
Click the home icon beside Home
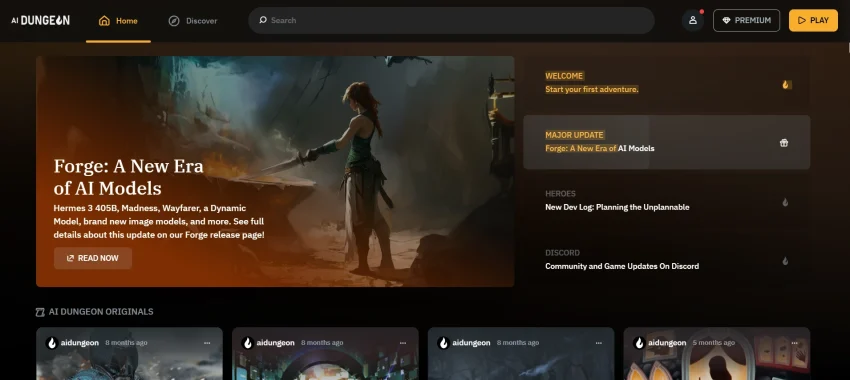coord(104,21)
